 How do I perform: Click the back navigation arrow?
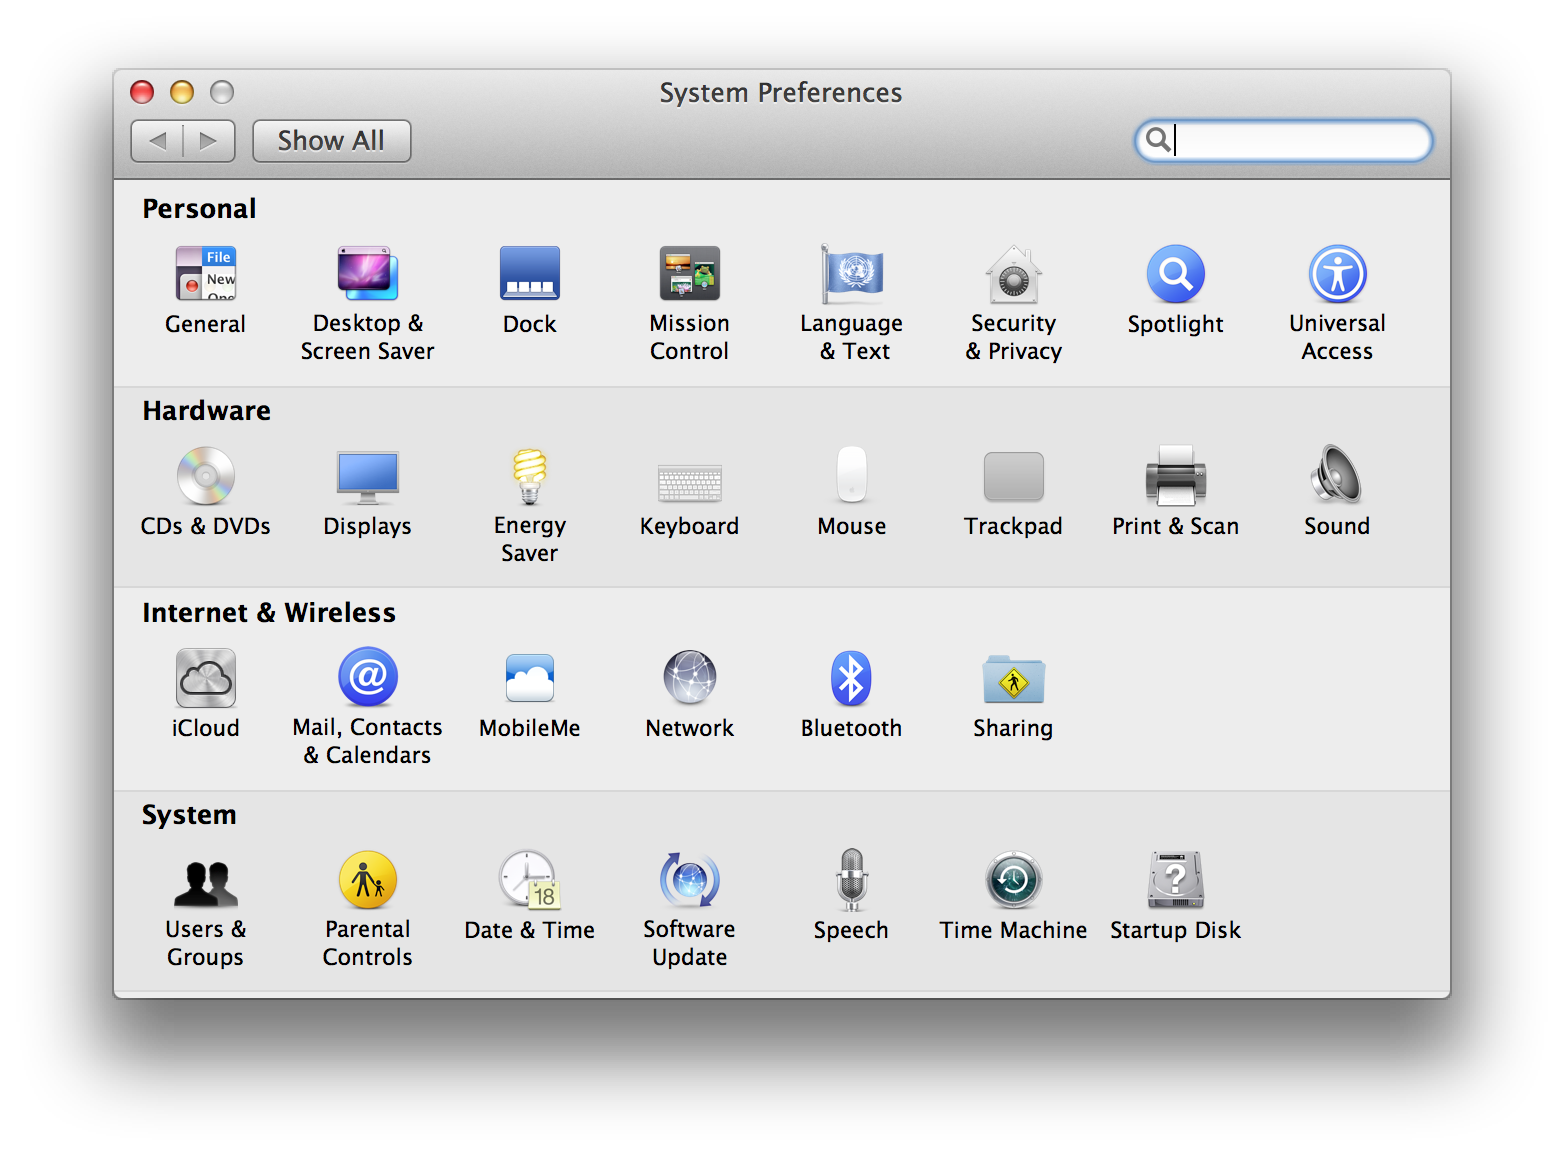[x=157, y=141]
